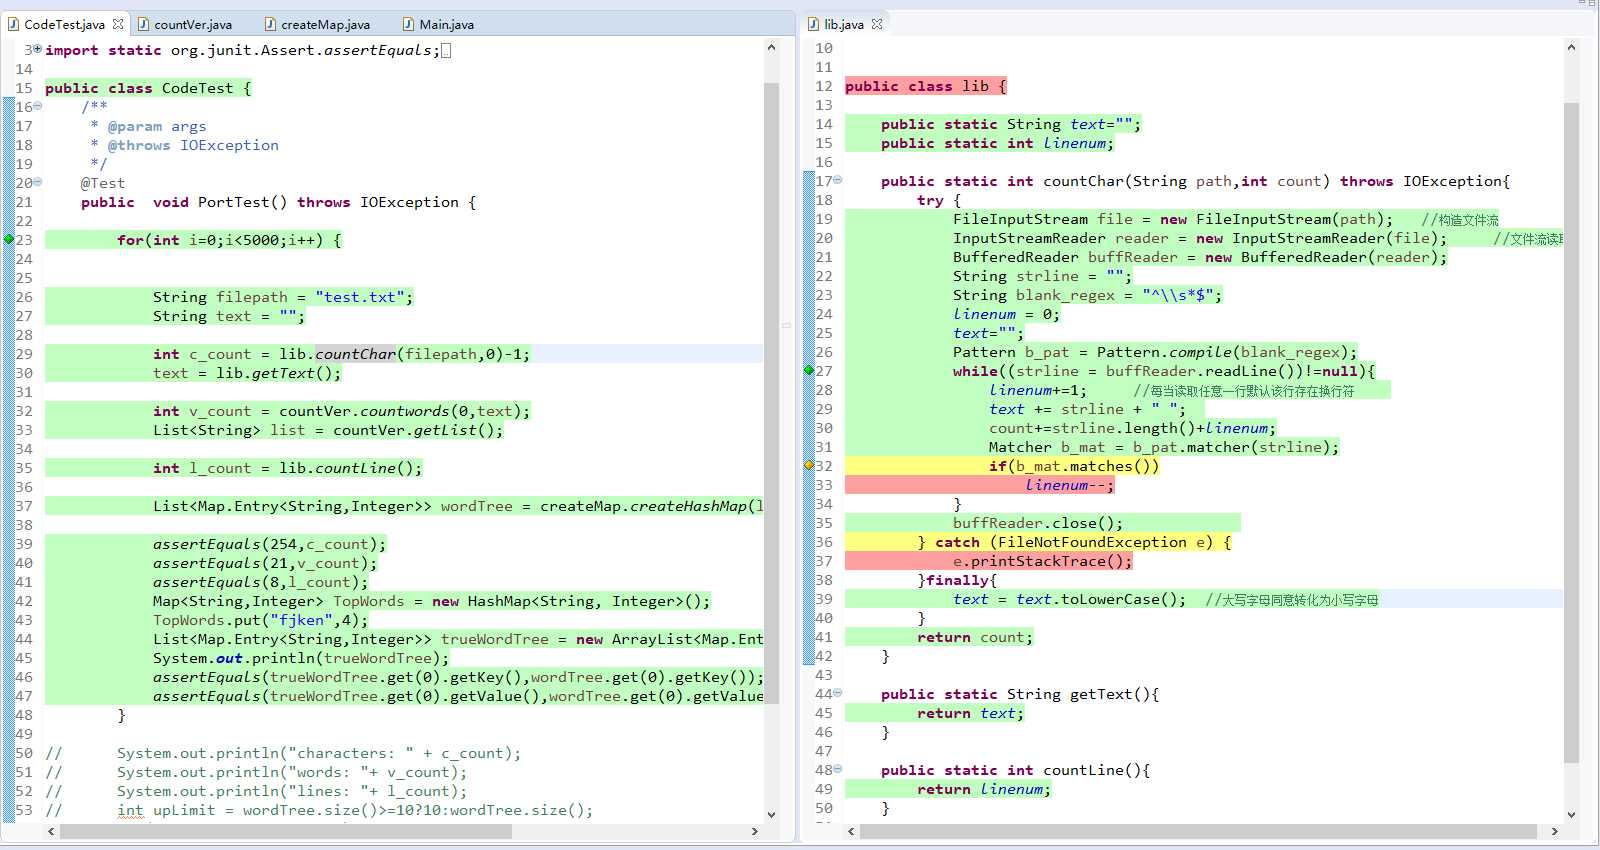This screenshot has height=850, width=1600.
Task: Click the scroll-left arrow in the lib.java editor
Action: click(851, 831)
